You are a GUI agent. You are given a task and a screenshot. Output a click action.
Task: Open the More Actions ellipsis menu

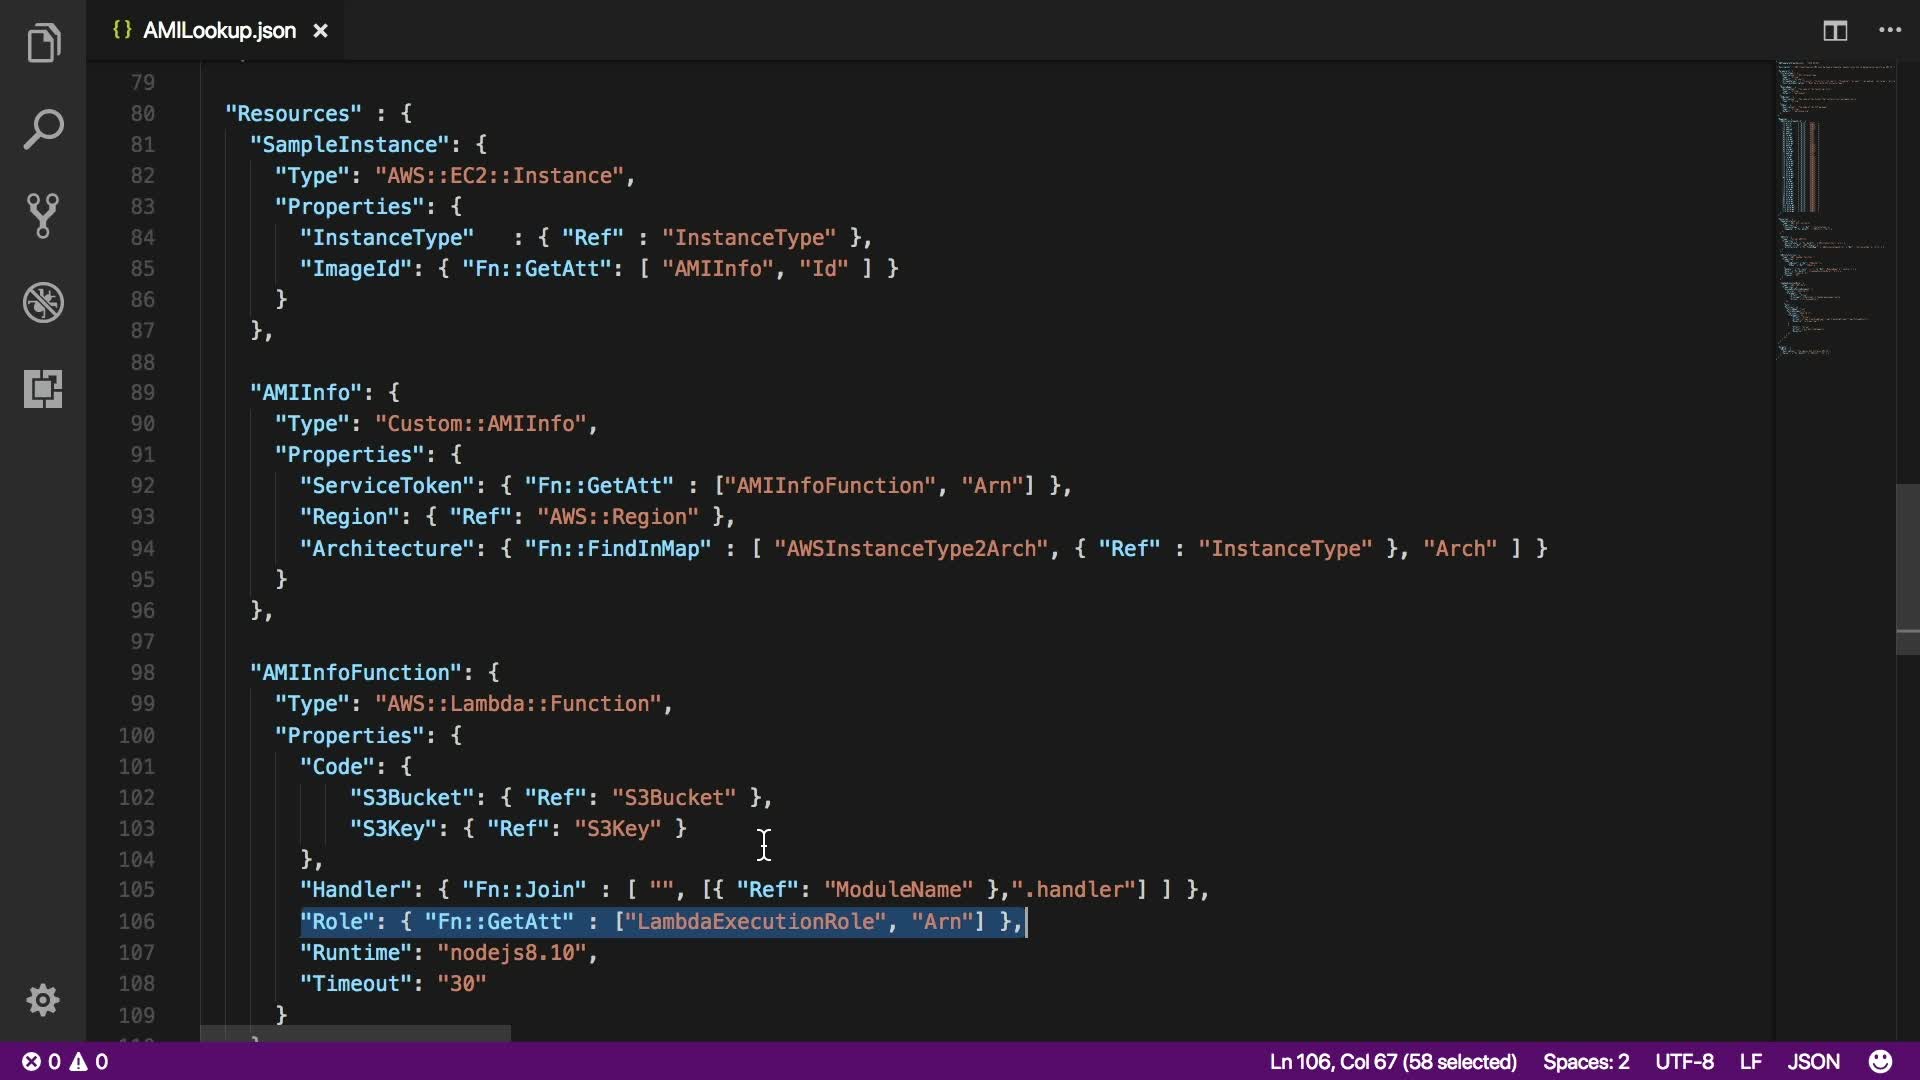pyautogui.click(x=1889, y=31)
